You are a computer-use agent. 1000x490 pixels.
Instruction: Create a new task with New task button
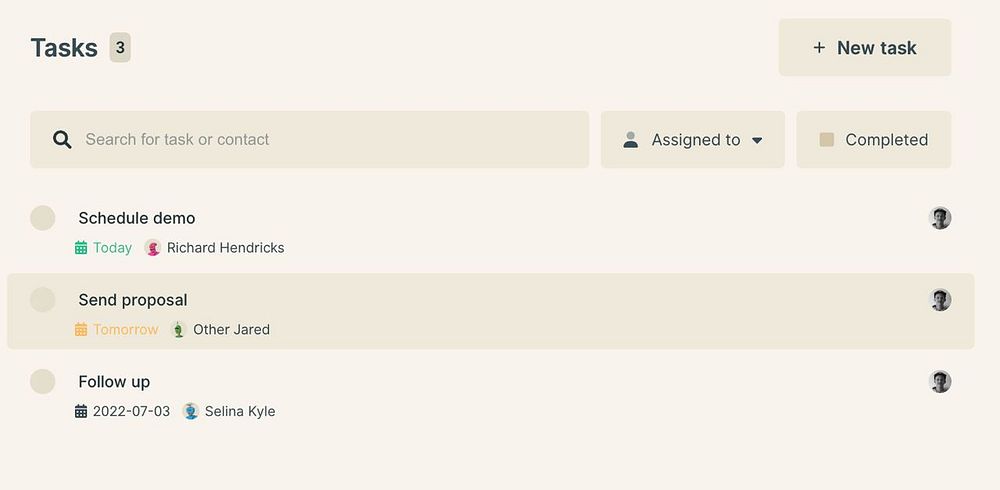[x=864, y=48]
